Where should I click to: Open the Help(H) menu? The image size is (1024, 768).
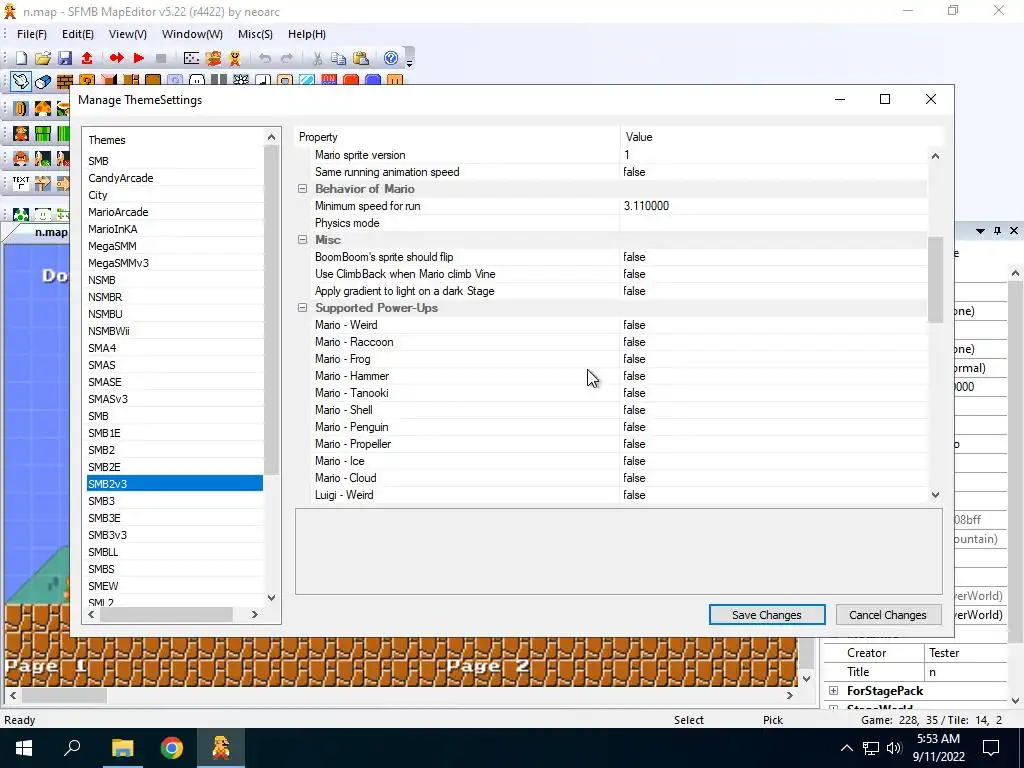coord(307,34)
